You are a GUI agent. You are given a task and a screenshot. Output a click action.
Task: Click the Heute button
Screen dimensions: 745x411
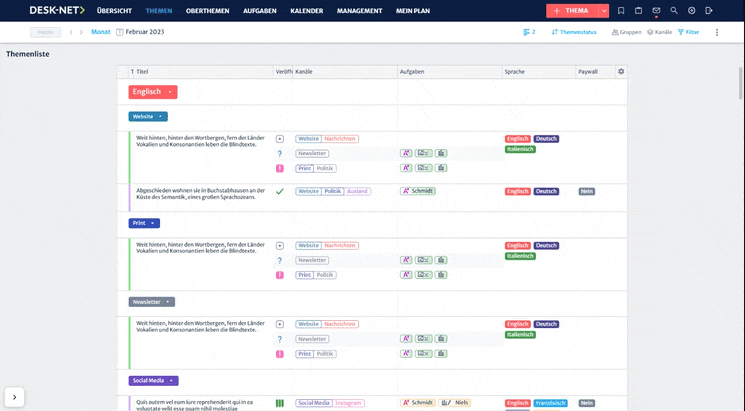point(46,32)
